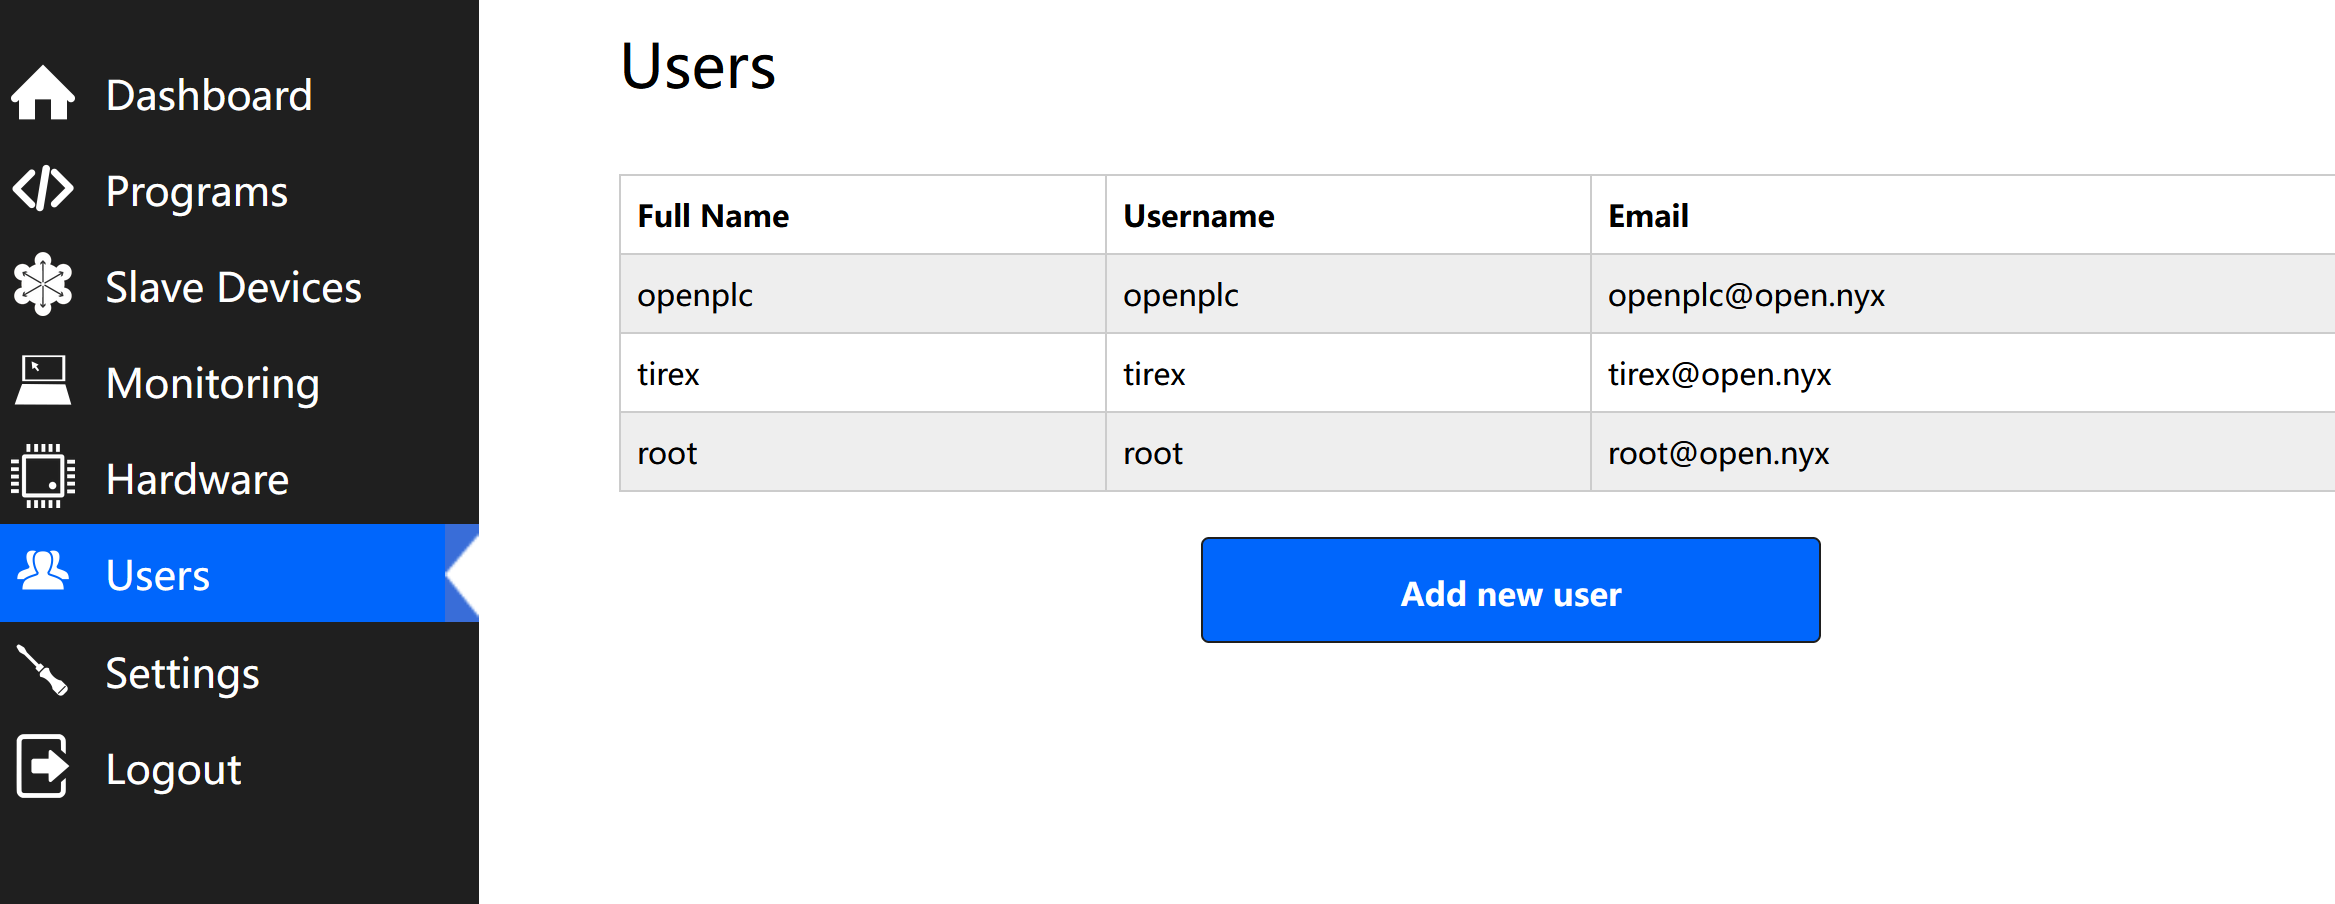
Task: Open Slave Devices from the sidebar
Action: coord(233,288)
